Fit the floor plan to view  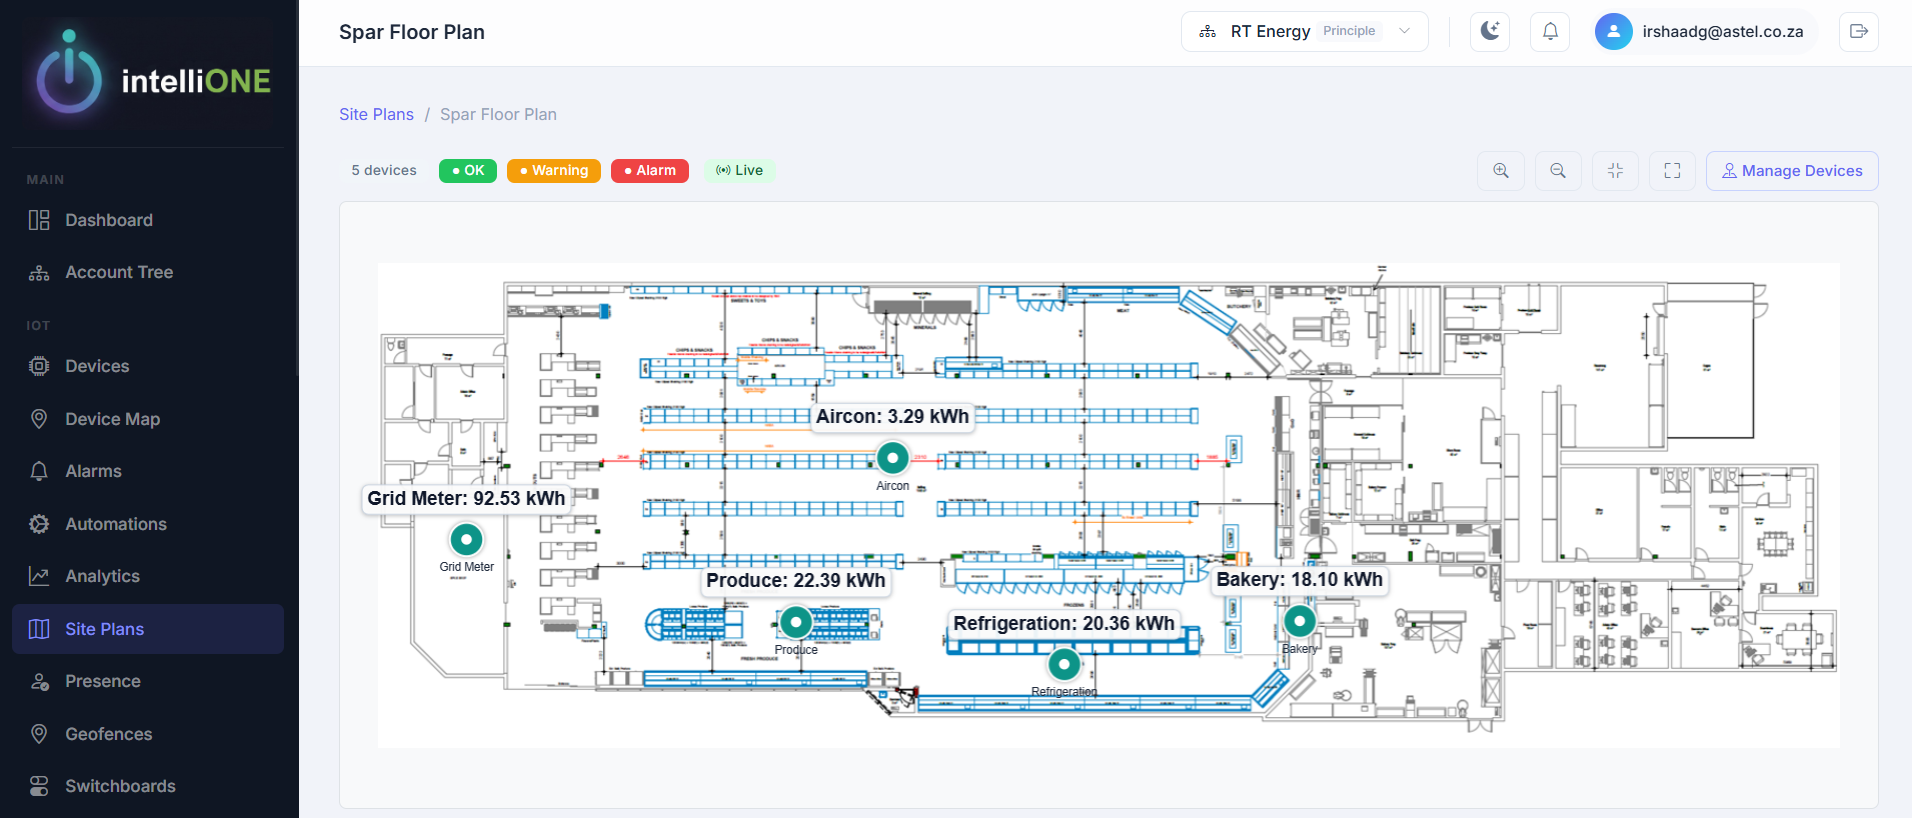pos(1614,171)
